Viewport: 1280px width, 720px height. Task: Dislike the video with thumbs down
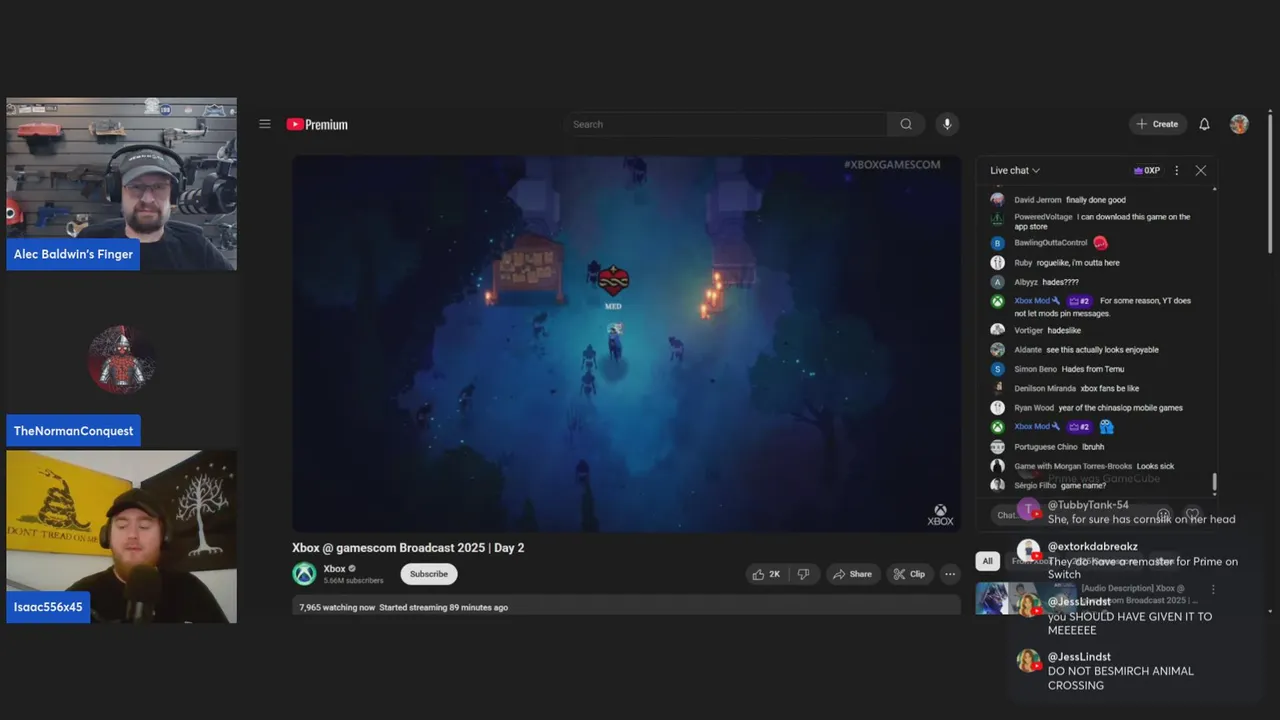point(803,574)
